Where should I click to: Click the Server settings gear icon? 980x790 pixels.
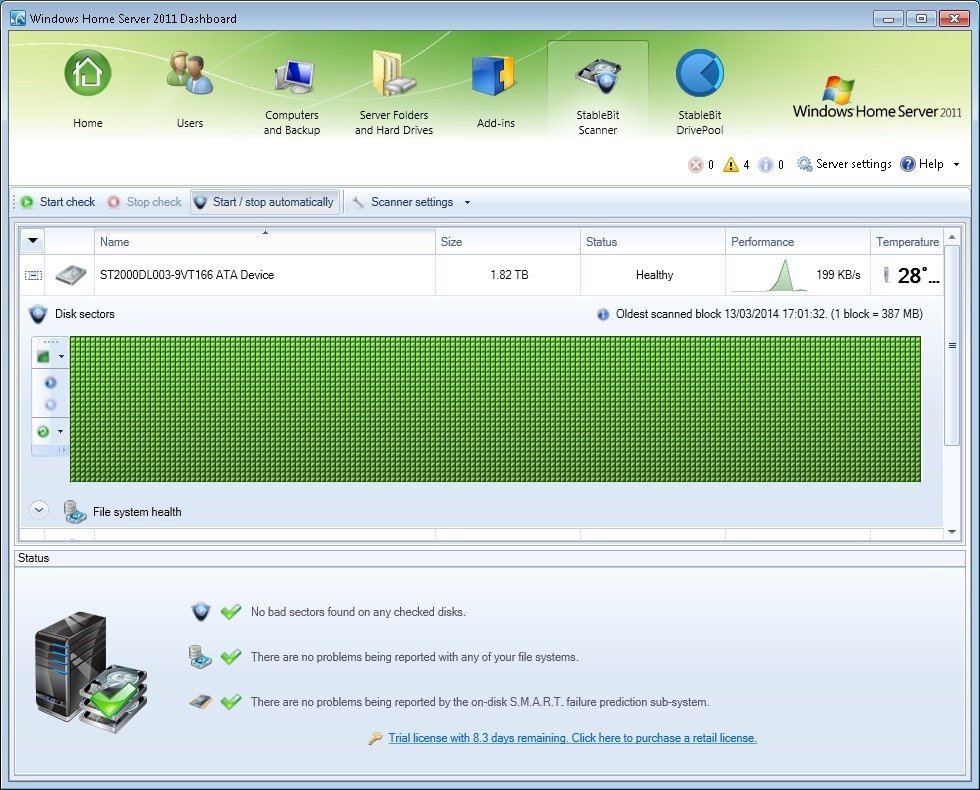coord(804,164)
